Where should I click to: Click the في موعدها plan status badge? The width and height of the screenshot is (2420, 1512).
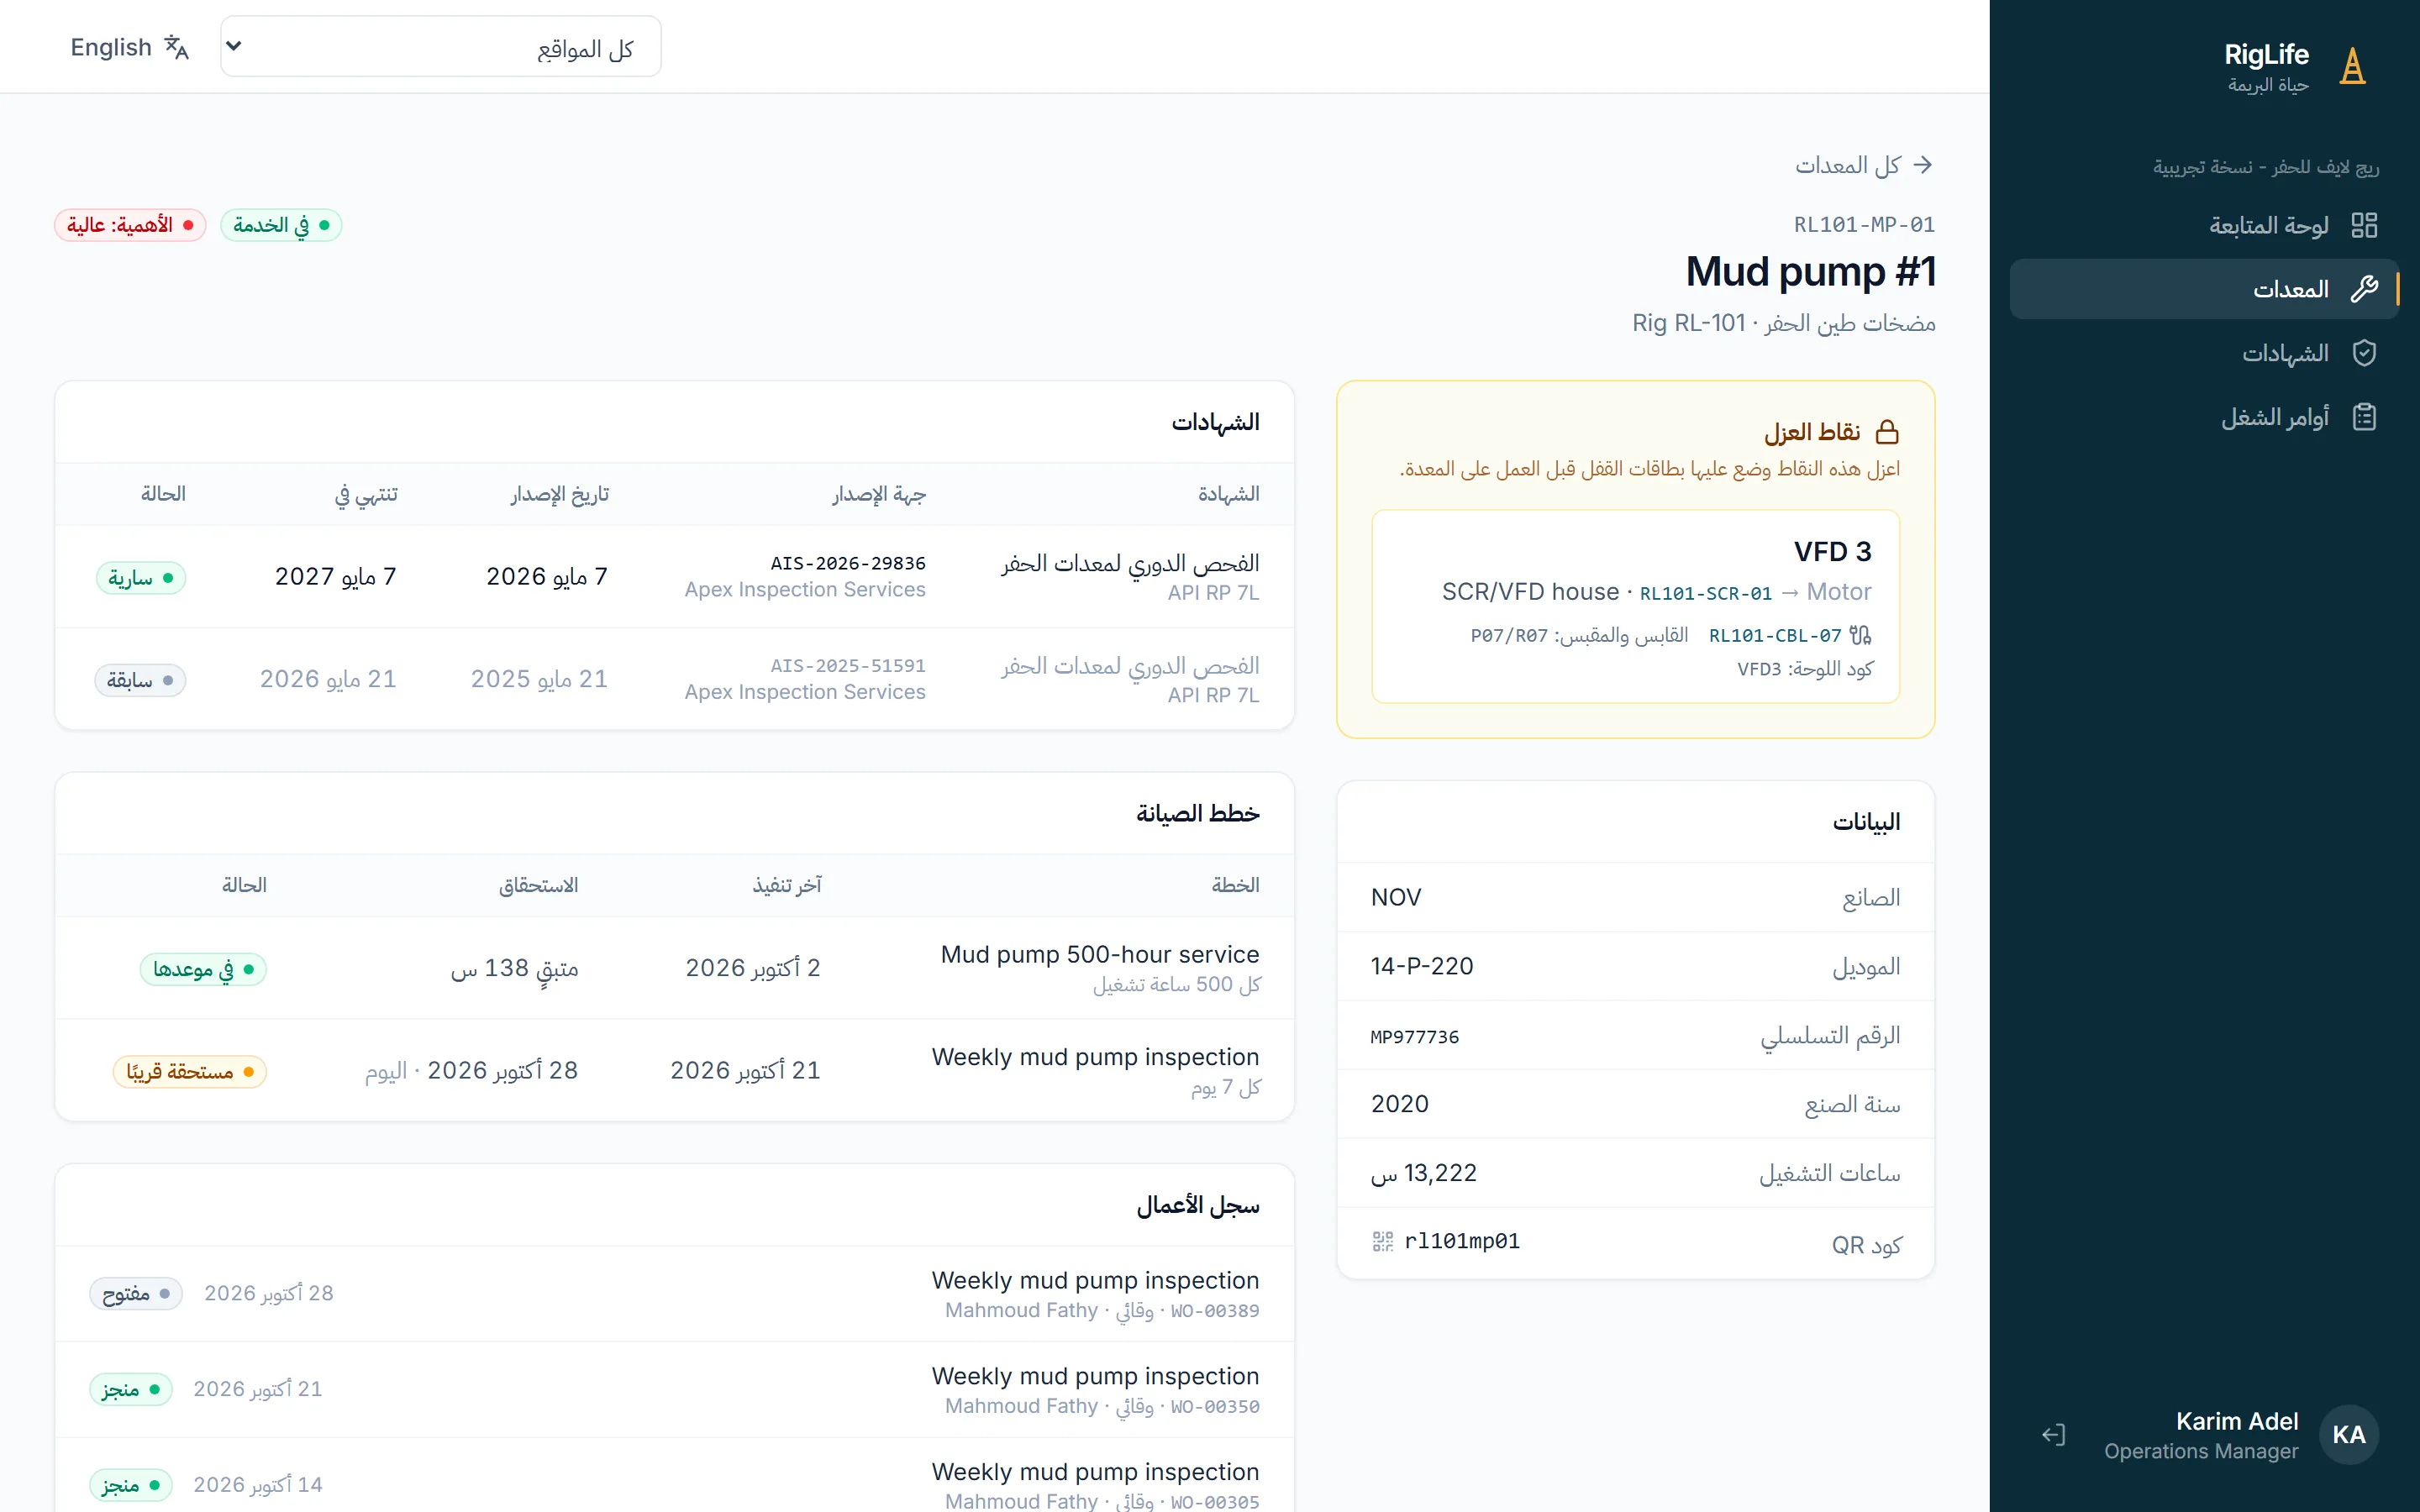click(x=203, y=969)
